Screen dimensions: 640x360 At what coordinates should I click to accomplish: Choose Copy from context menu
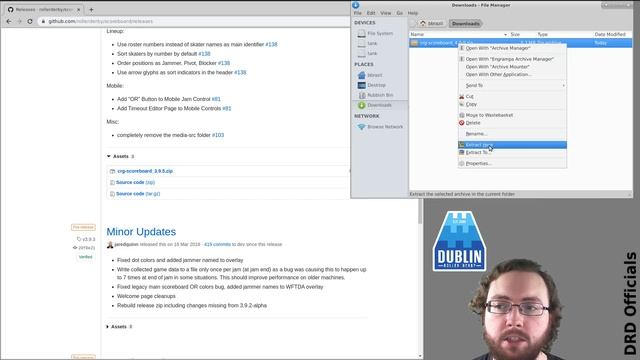pos(512,104)
